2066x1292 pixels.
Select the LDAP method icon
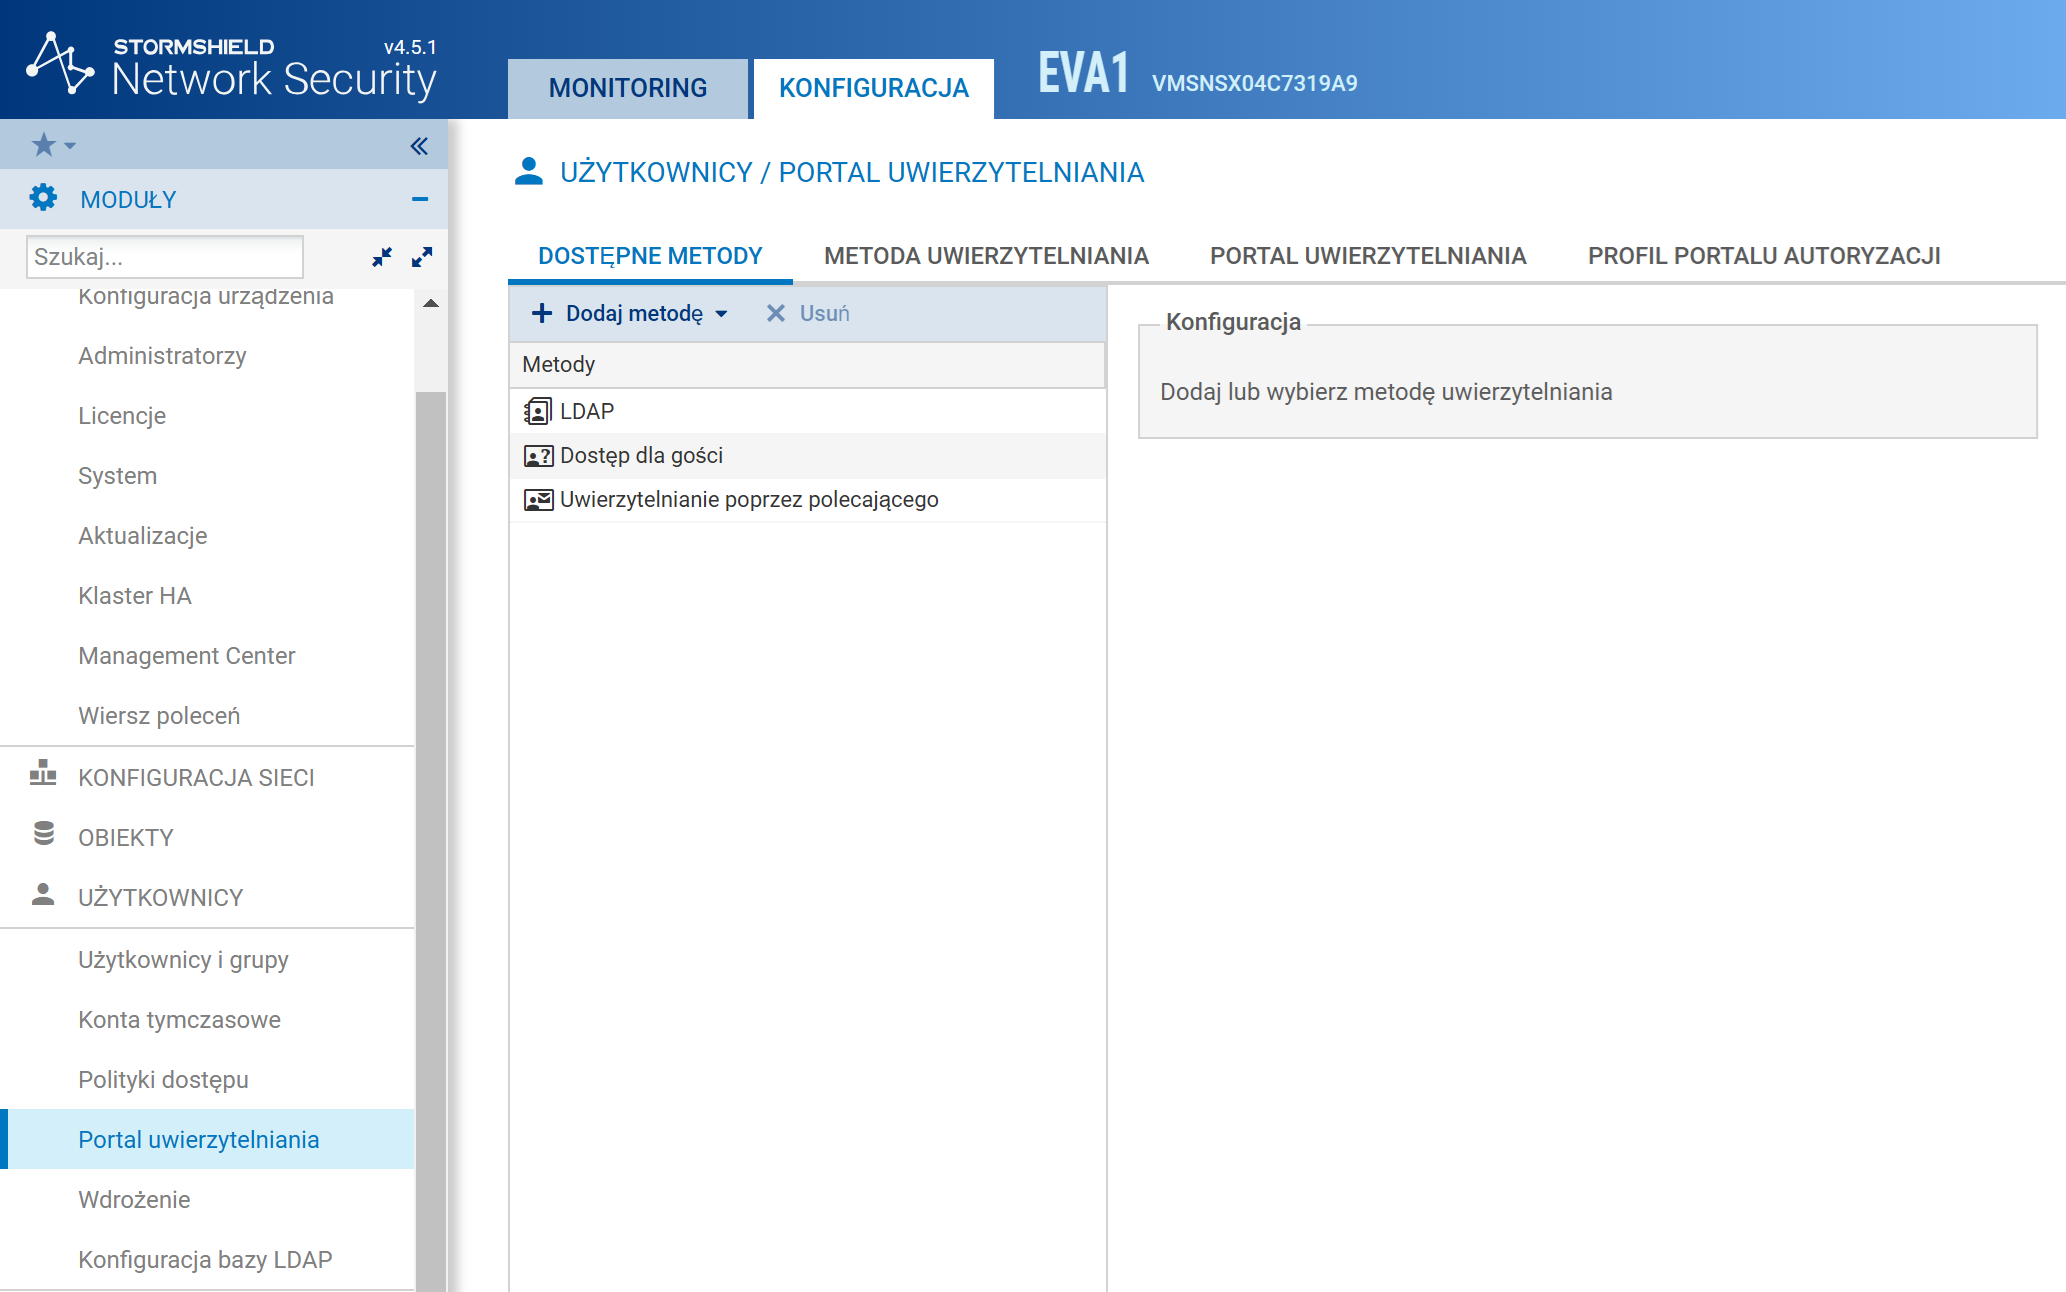tap(538, 411)
